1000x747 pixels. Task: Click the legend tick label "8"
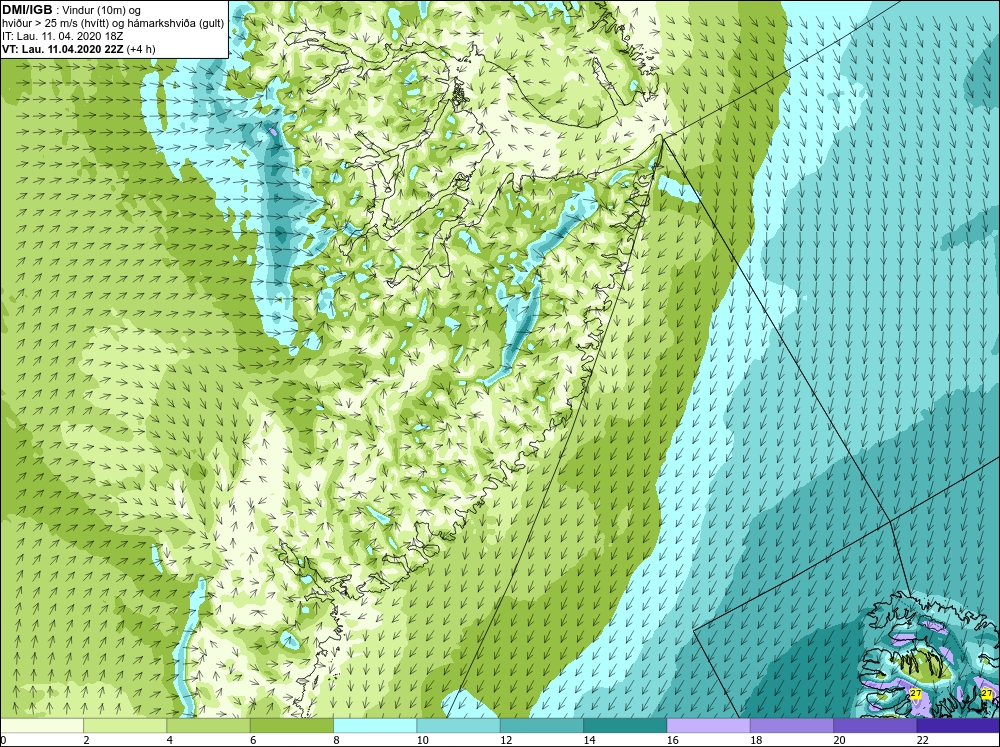click(x=336, y=740)
